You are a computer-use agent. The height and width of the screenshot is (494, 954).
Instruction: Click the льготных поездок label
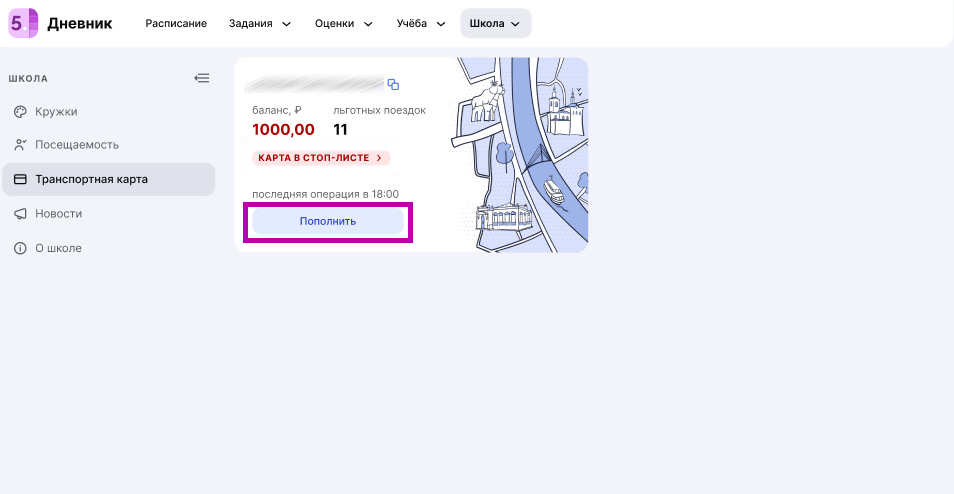[x=380, y=111]
